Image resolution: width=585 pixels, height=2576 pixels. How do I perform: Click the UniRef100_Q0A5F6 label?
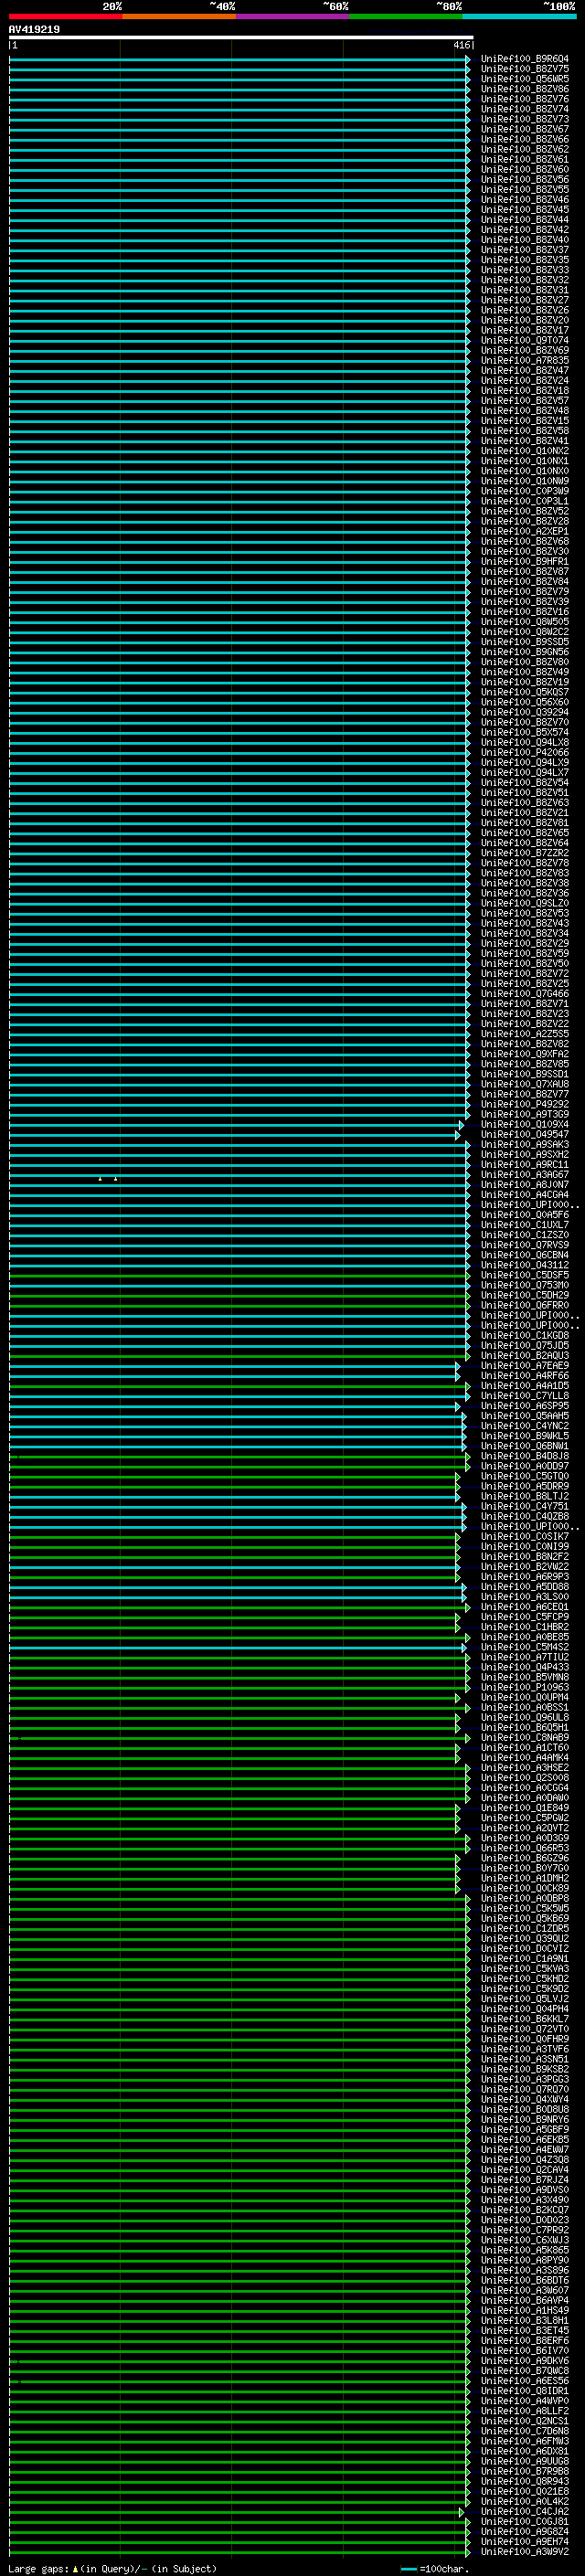(525, 1215)
